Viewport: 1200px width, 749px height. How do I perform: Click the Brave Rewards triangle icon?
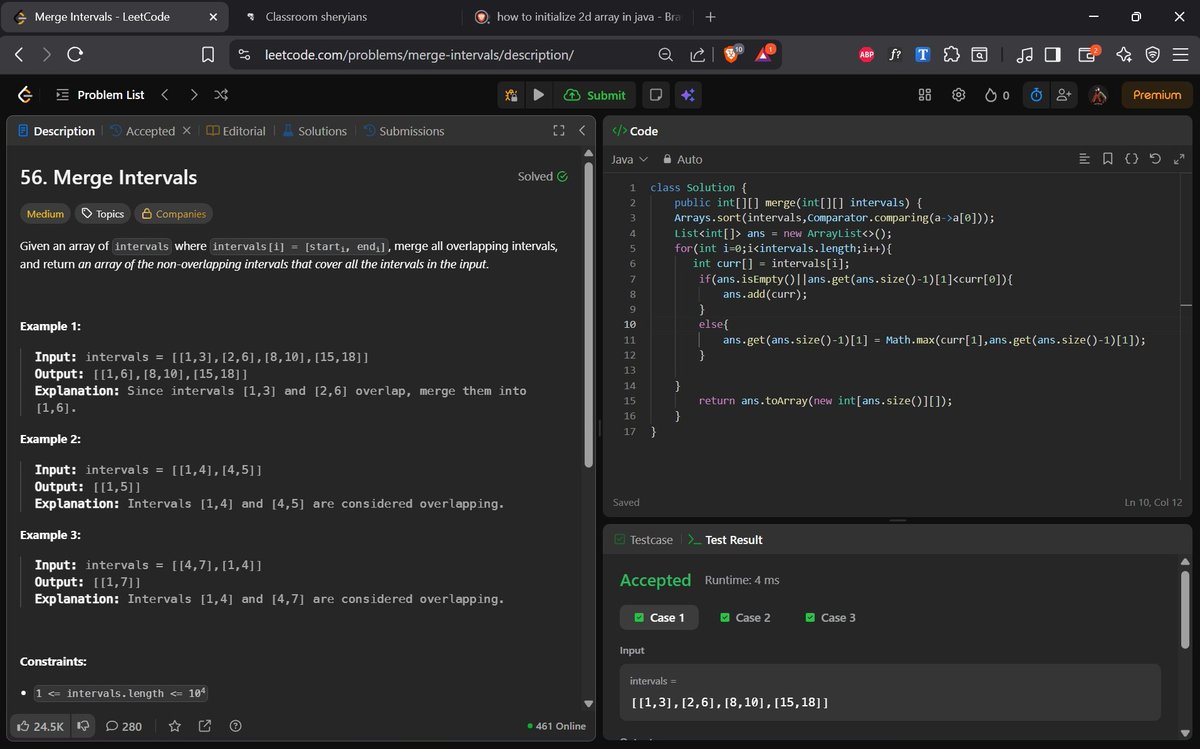(x=763, y=55)
